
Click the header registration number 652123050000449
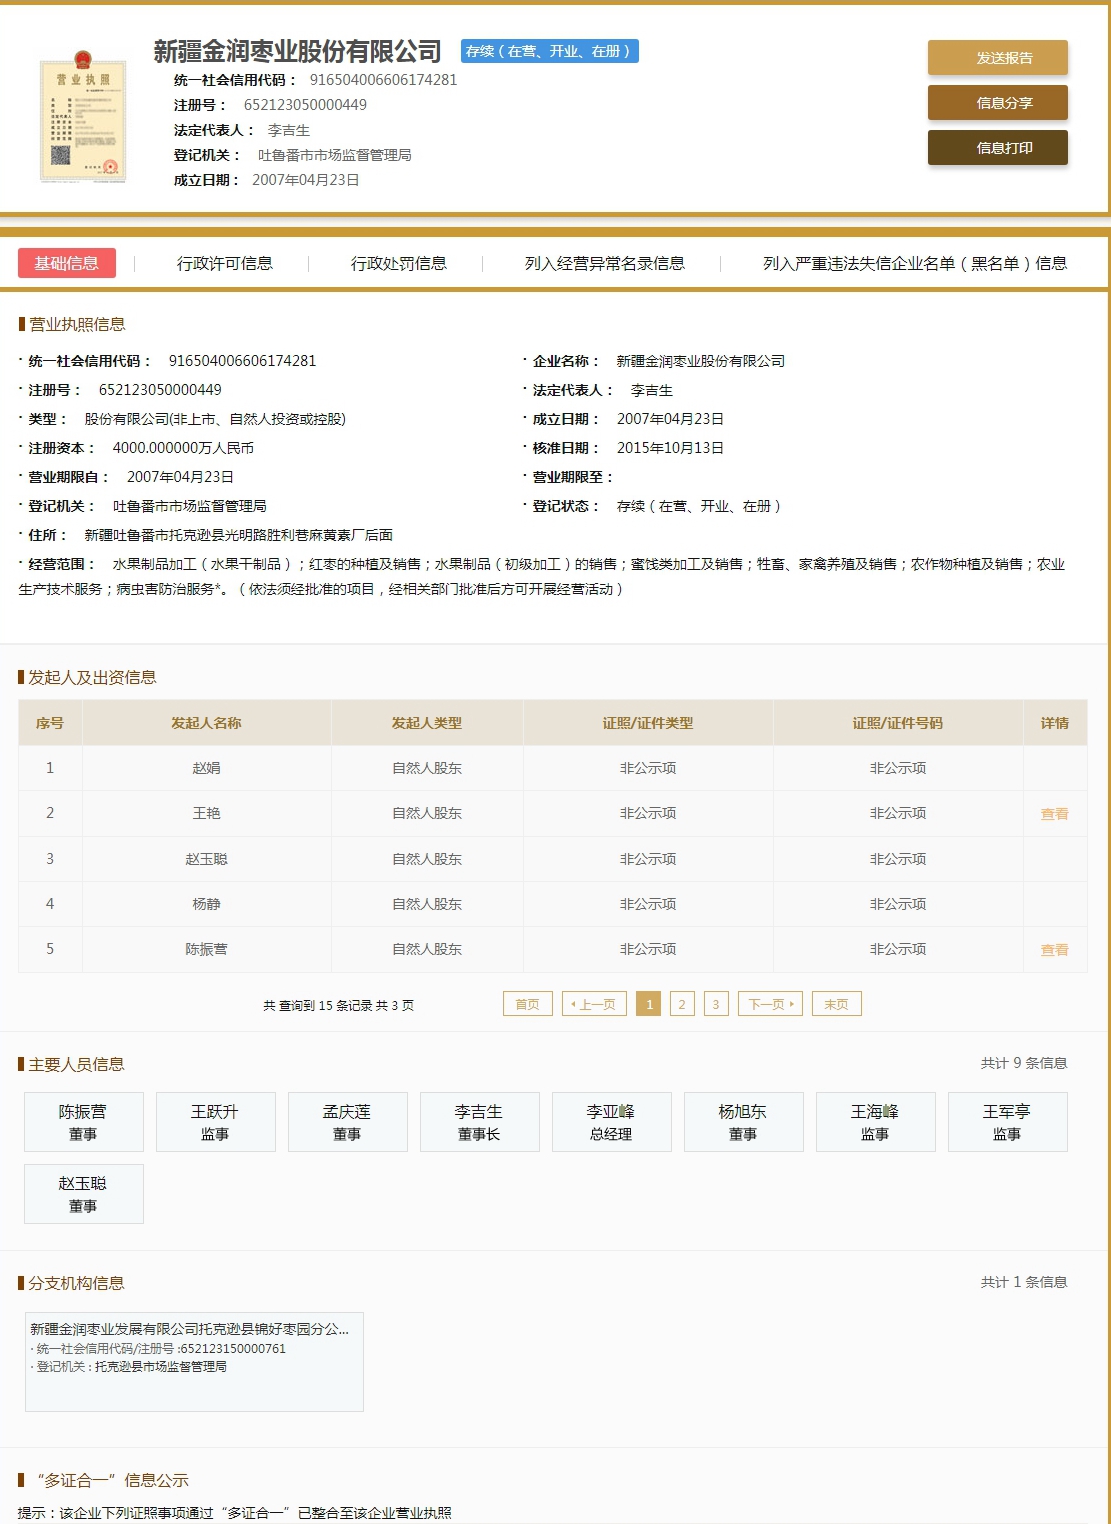(305, 105)
